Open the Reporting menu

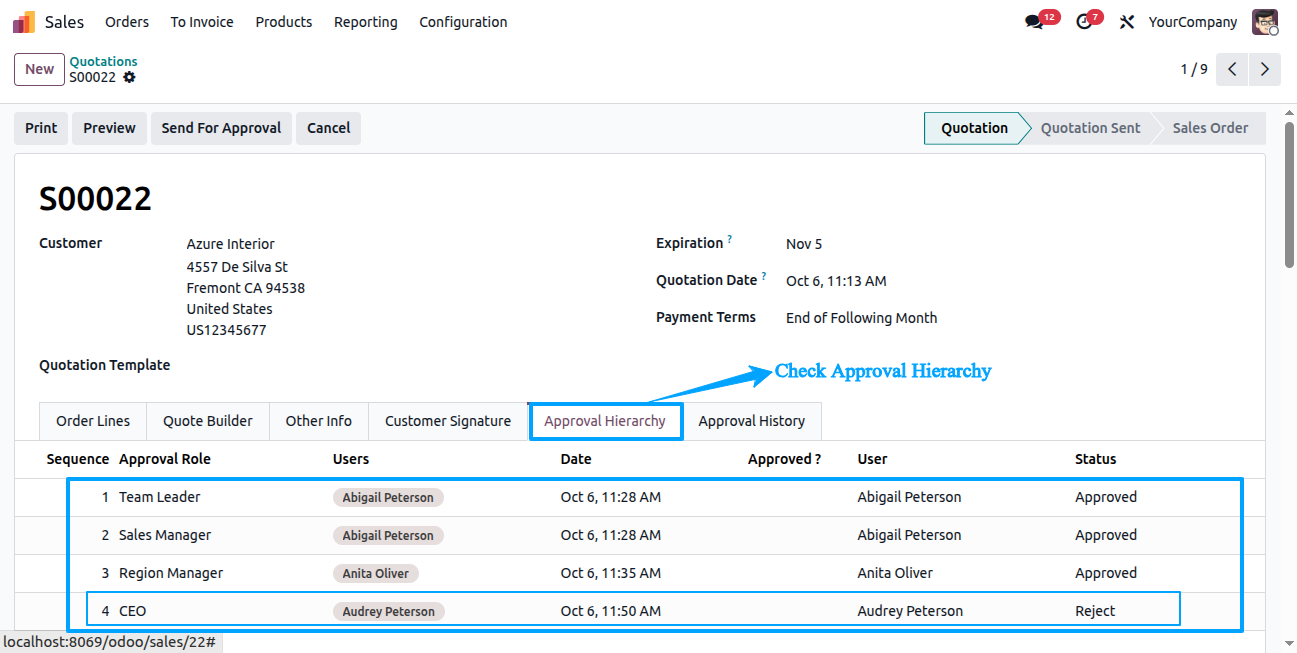365,22
